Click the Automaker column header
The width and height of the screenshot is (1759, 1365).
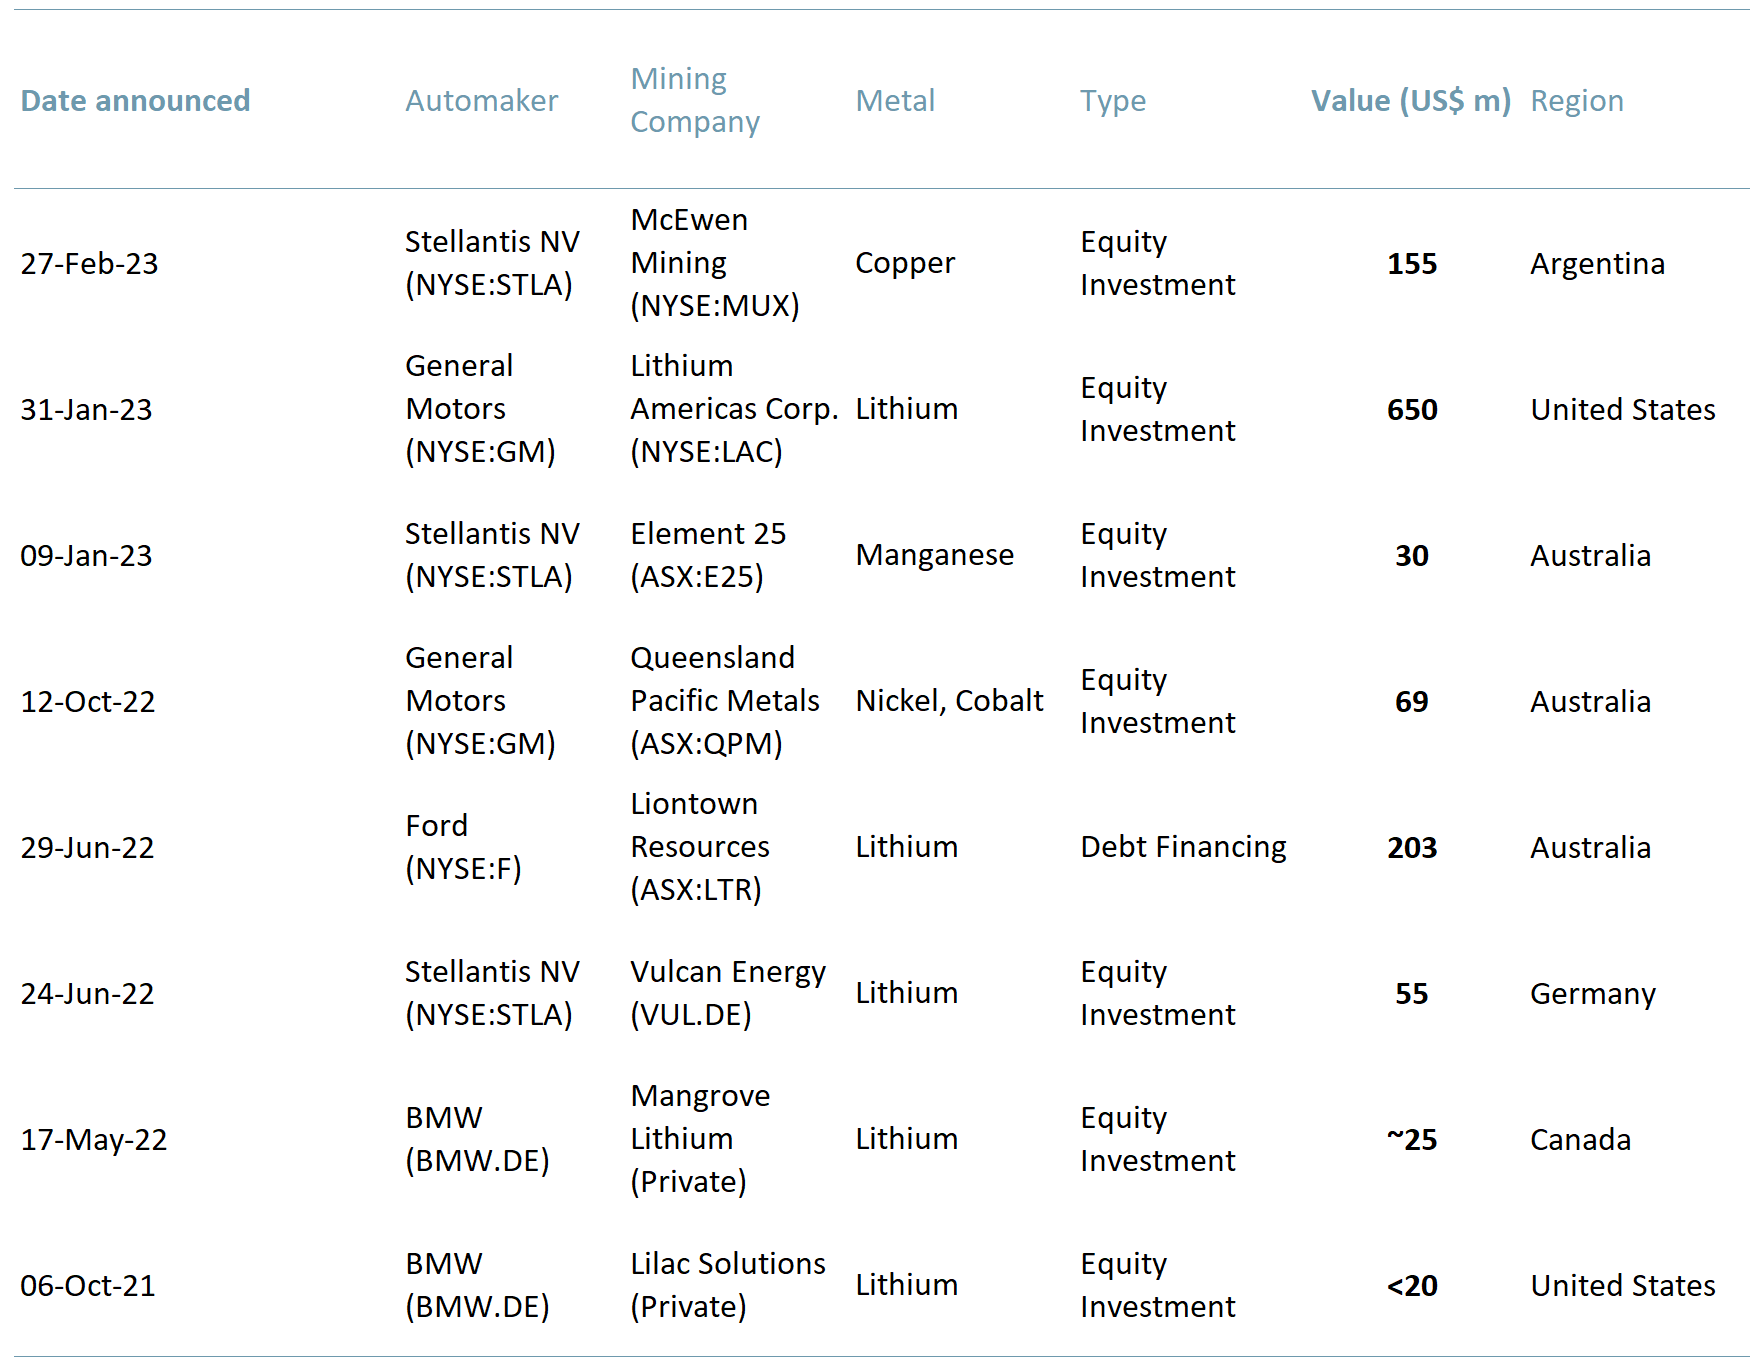click(482, 100)
